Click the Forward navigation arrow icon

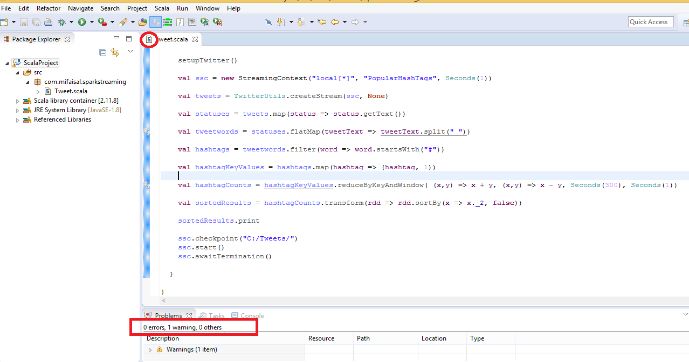[355, 22]
